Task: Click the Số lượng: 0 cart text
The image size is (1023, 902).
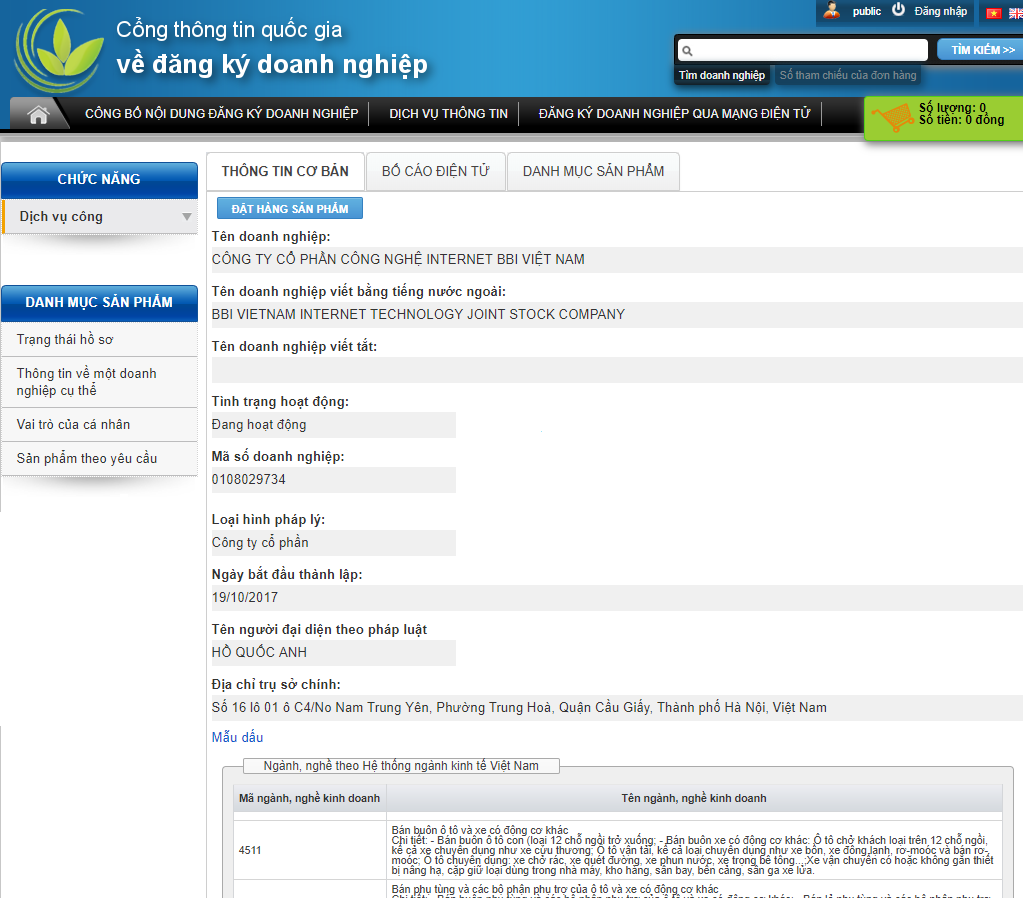Action: [952, 108]
